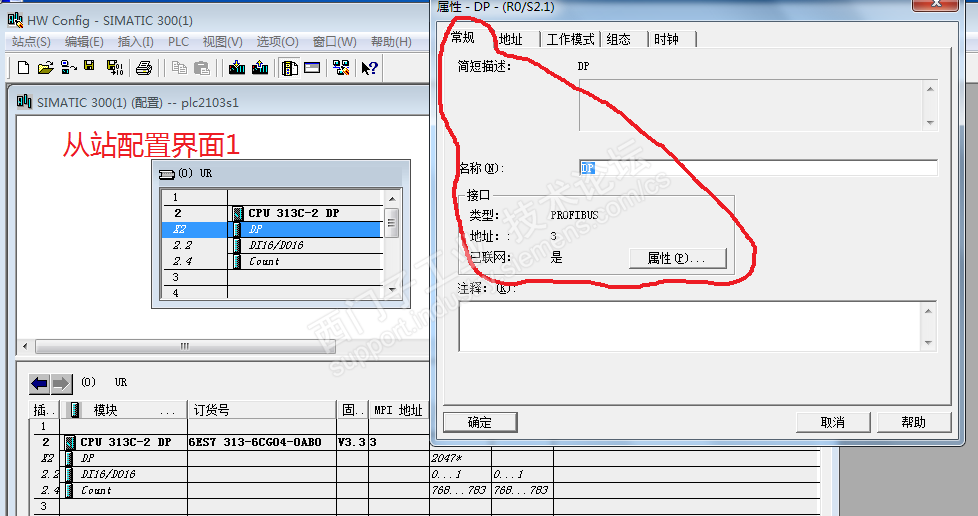Click comment box scroll down arrow
This screenshot has width=978, height=516.
tap(929, 343)
